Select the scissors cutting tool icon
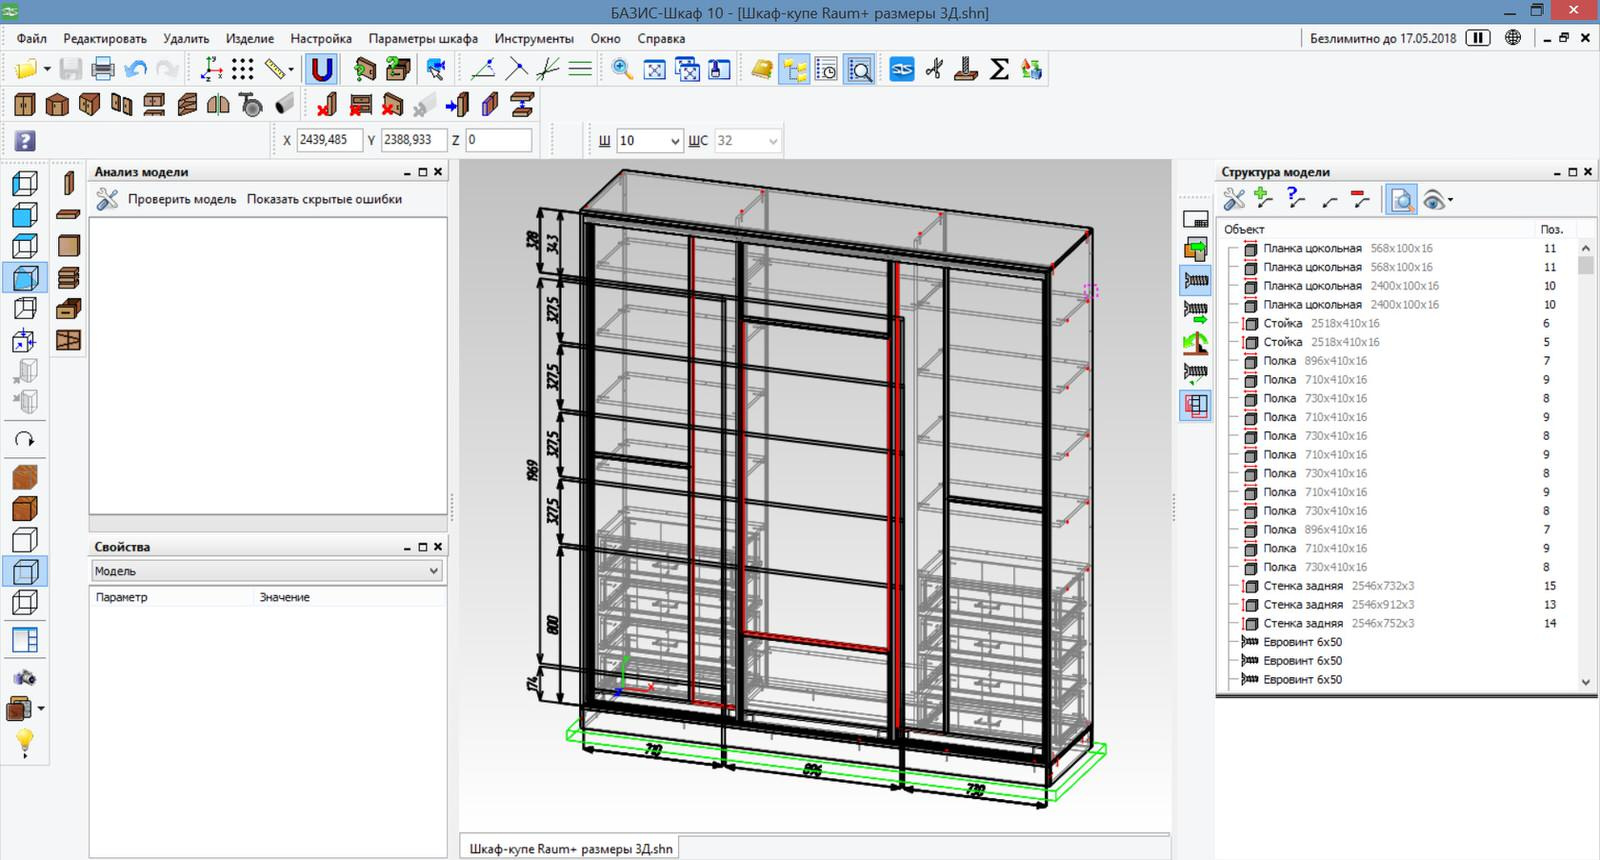1600x860 pixels. (x=934, y=70)
